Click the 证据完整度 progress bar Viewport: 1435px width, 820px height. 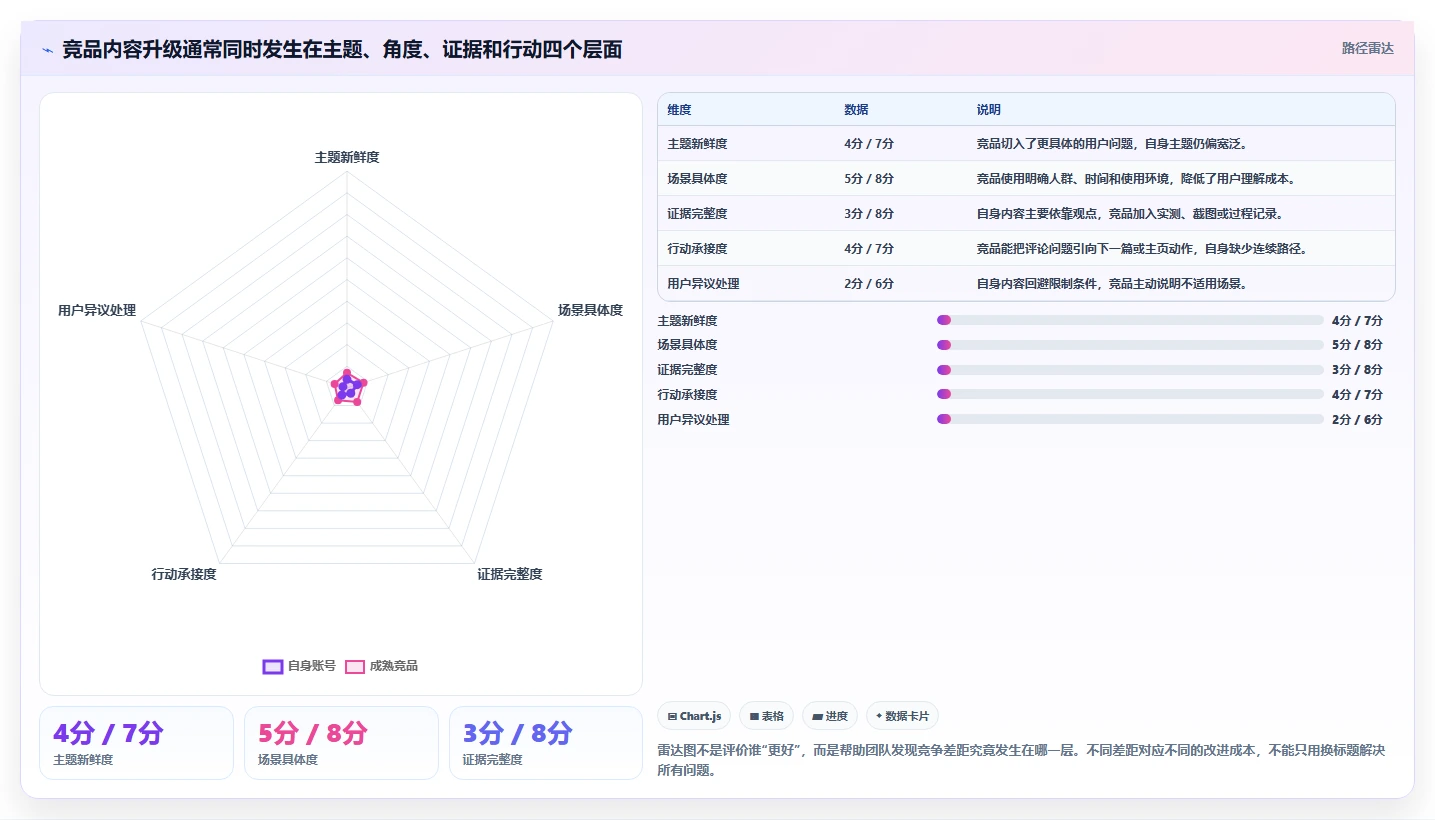click(x=1130, y=370)
